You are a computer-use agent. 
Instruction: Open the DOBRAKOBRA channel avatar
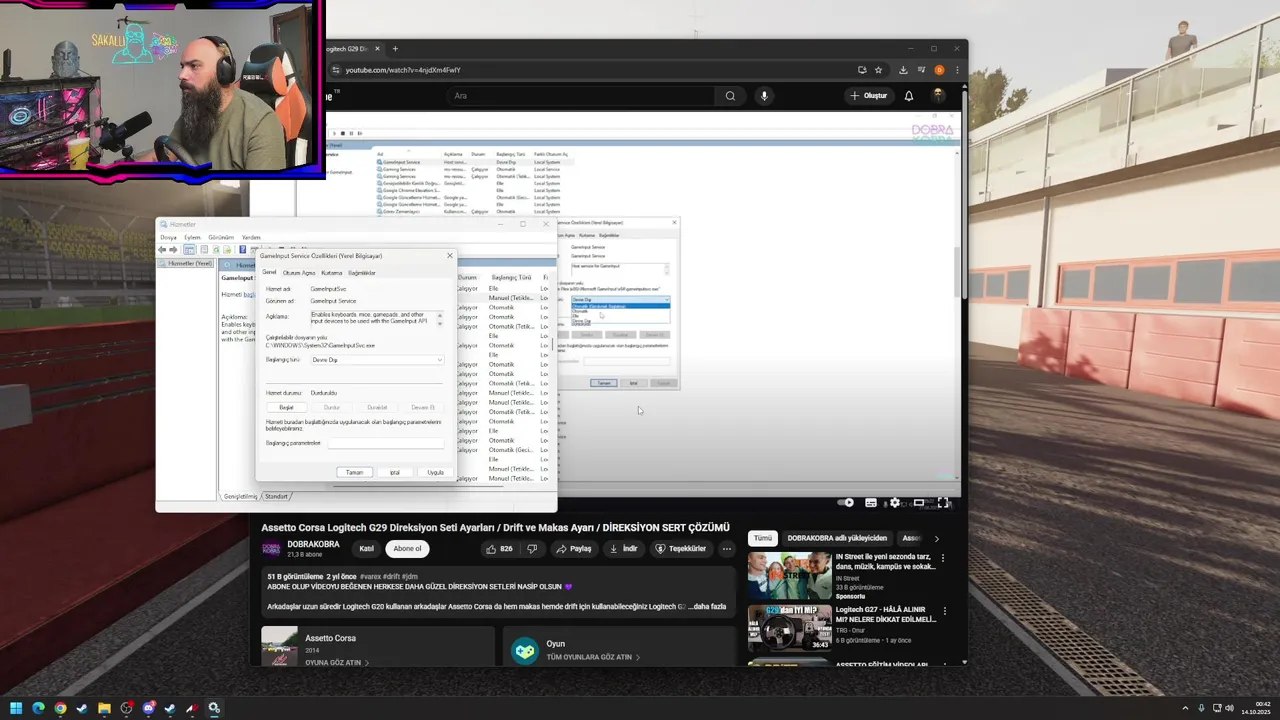click(271, 549)
